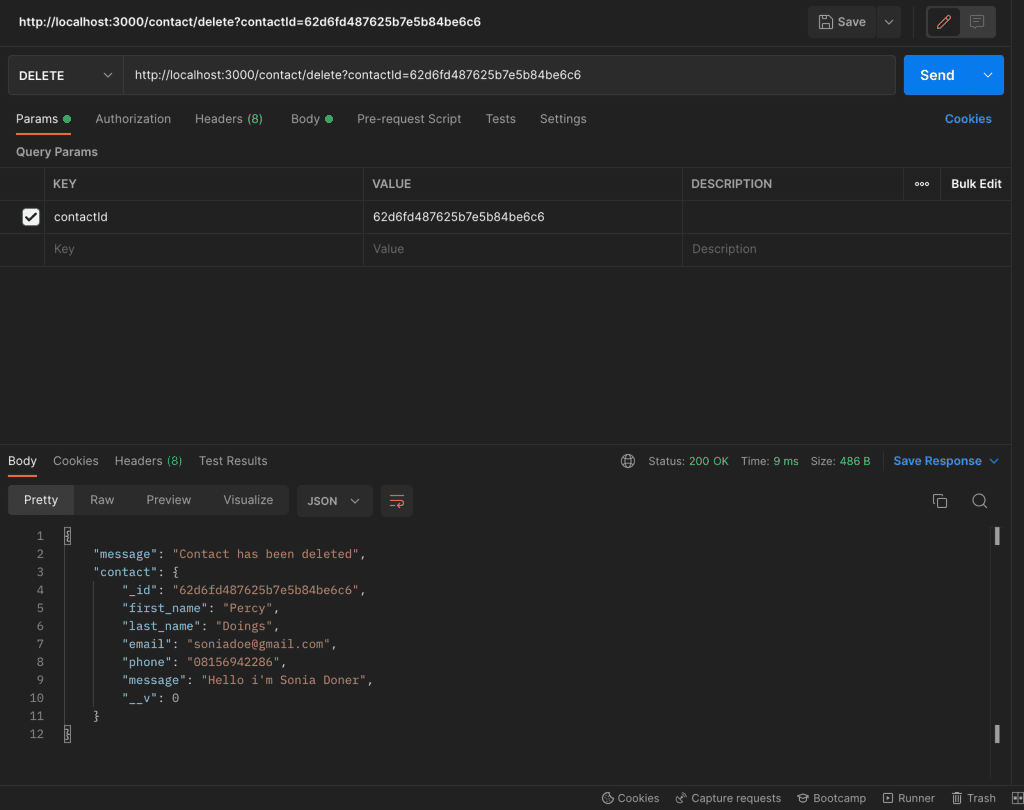Viewport: 1024px width, 810px height.
Task: Click the Cookies link near Send
Action: pyautogui.click(x=968, y=119)
